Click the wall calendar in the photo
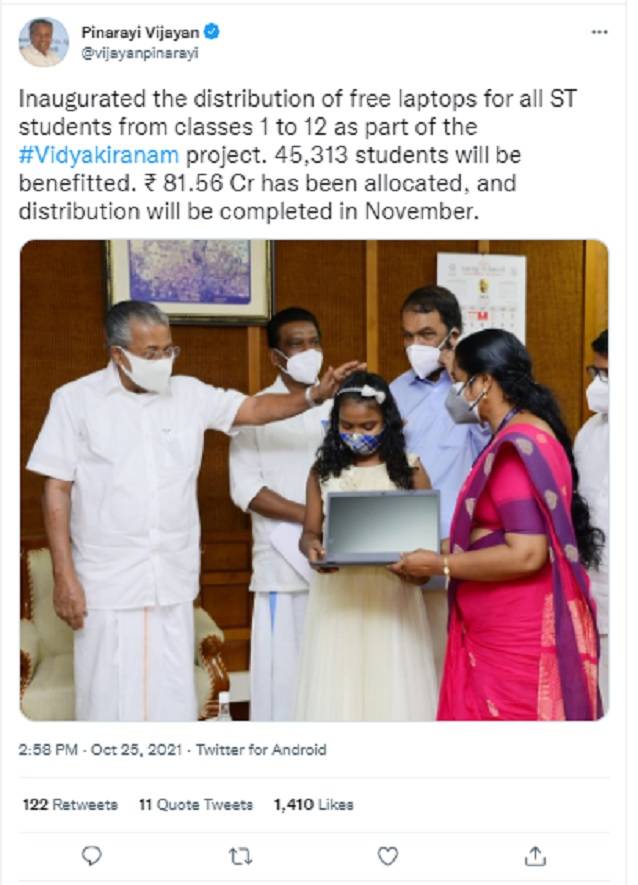Image resolution: width=638 pixels, height=885 pixels. [x=482, y=296]
